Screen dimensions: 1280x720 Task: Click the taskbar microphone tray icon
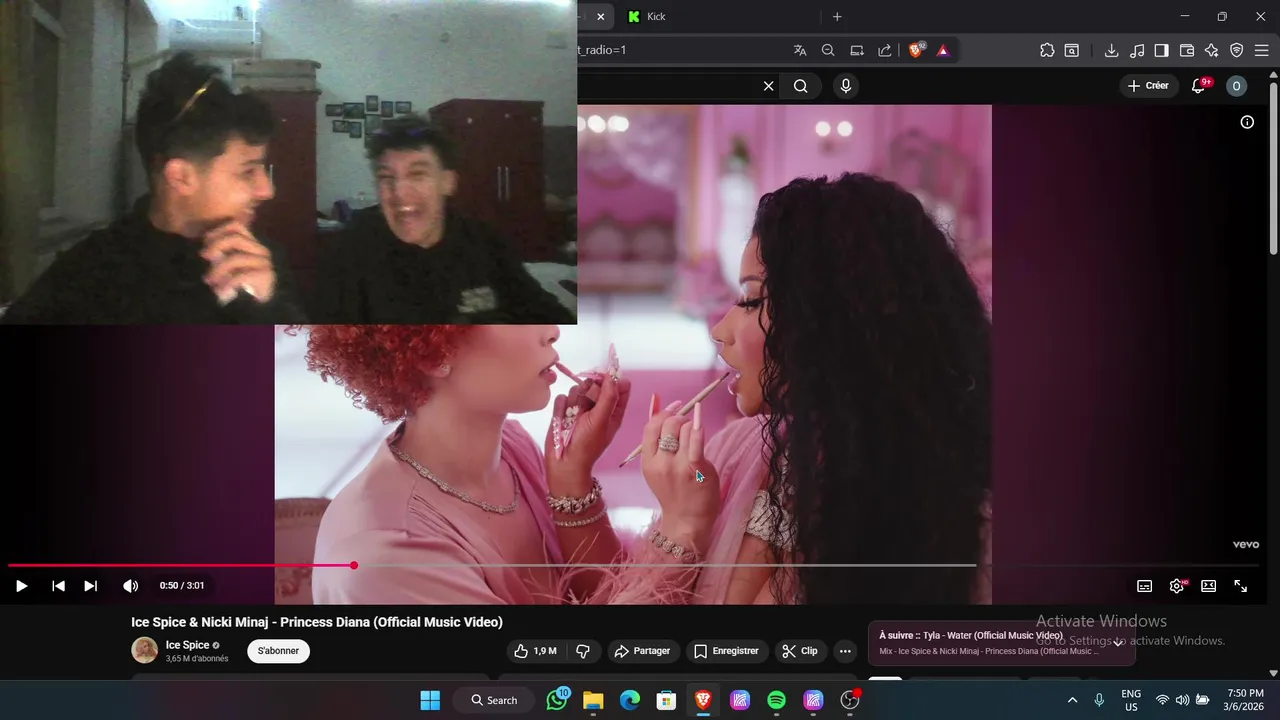(1099, 700)
